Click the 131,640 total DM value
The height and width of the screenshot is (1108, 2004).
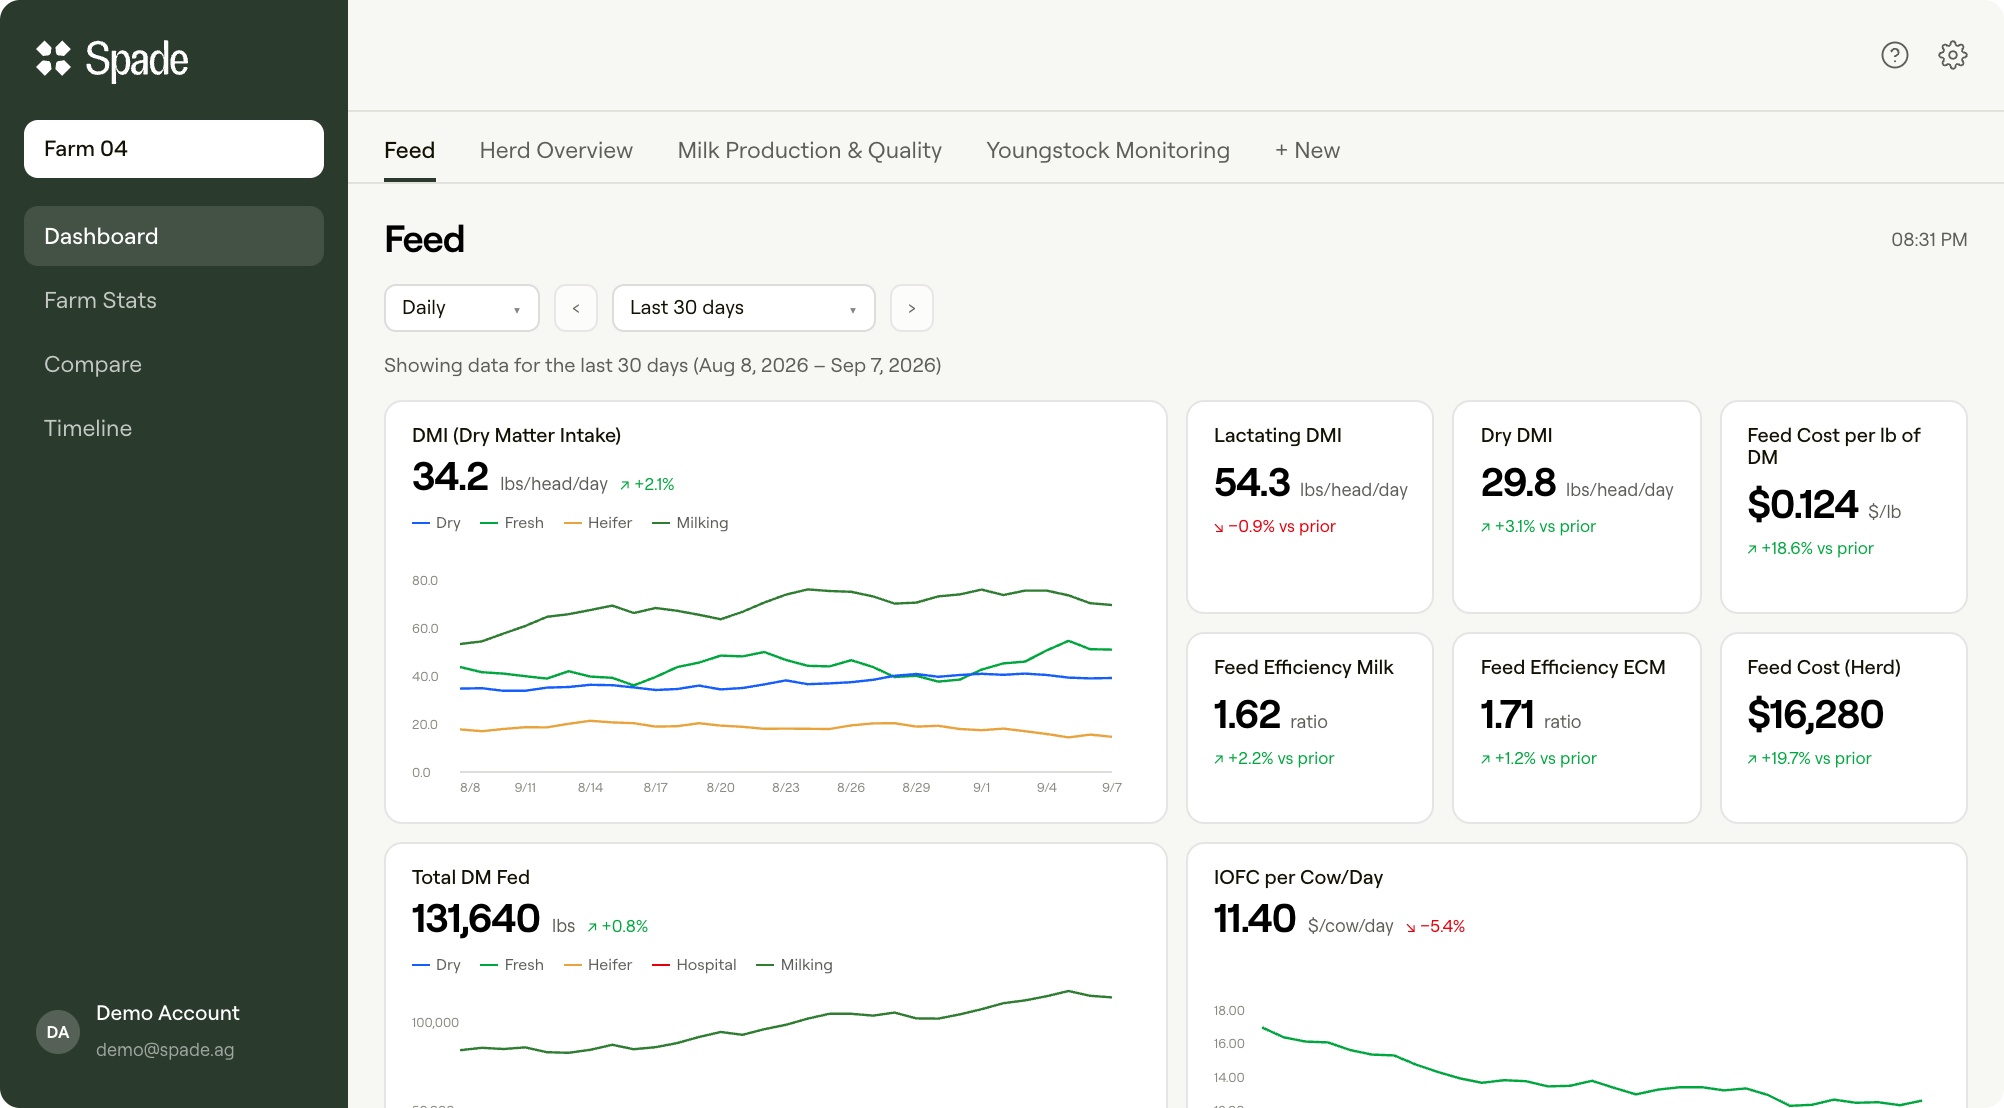476,919
